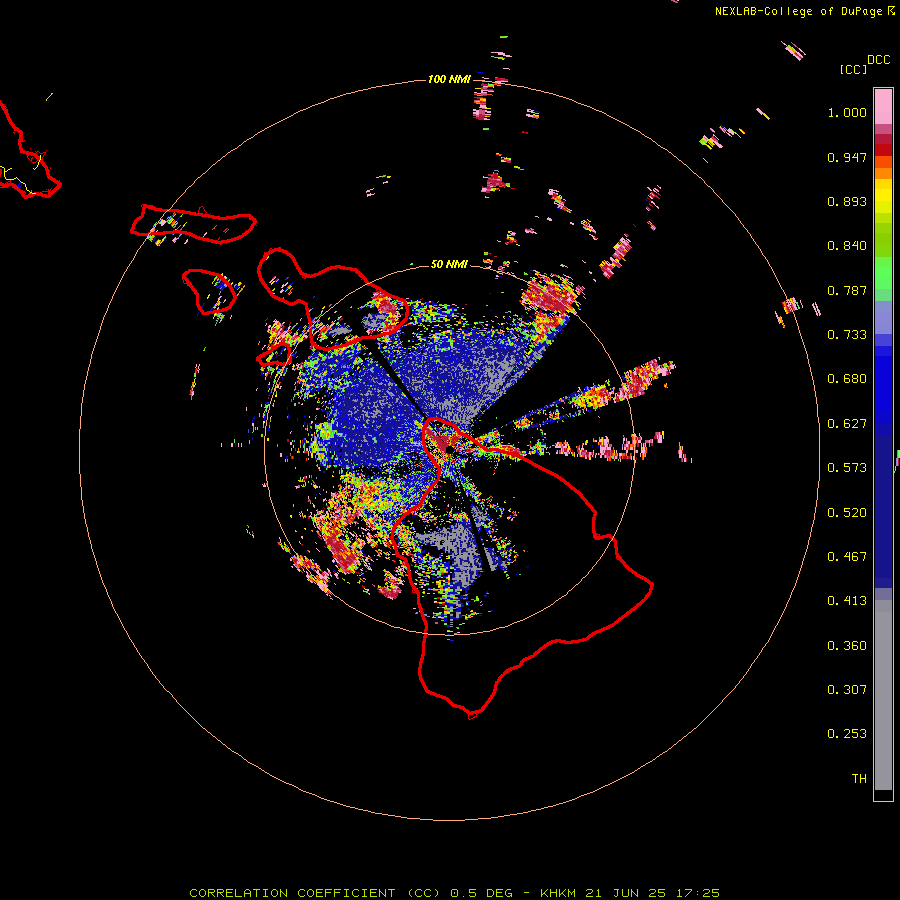Click the 0.307 color scale label
This screenshot has height=900, width=900.
847,690
